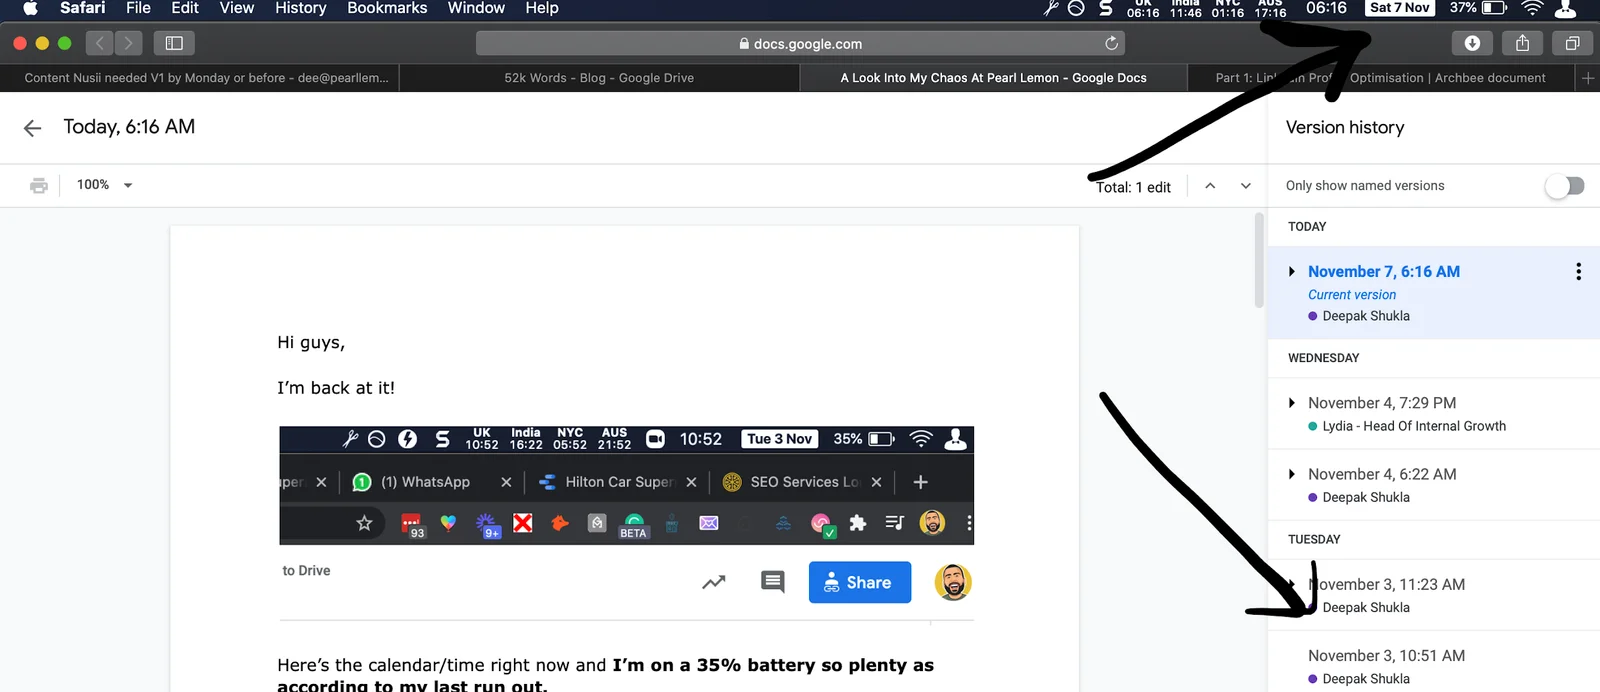Expand the November 7, 6:16 AM version
This screenshot has width=1600, height=692.
[1292, 272]
